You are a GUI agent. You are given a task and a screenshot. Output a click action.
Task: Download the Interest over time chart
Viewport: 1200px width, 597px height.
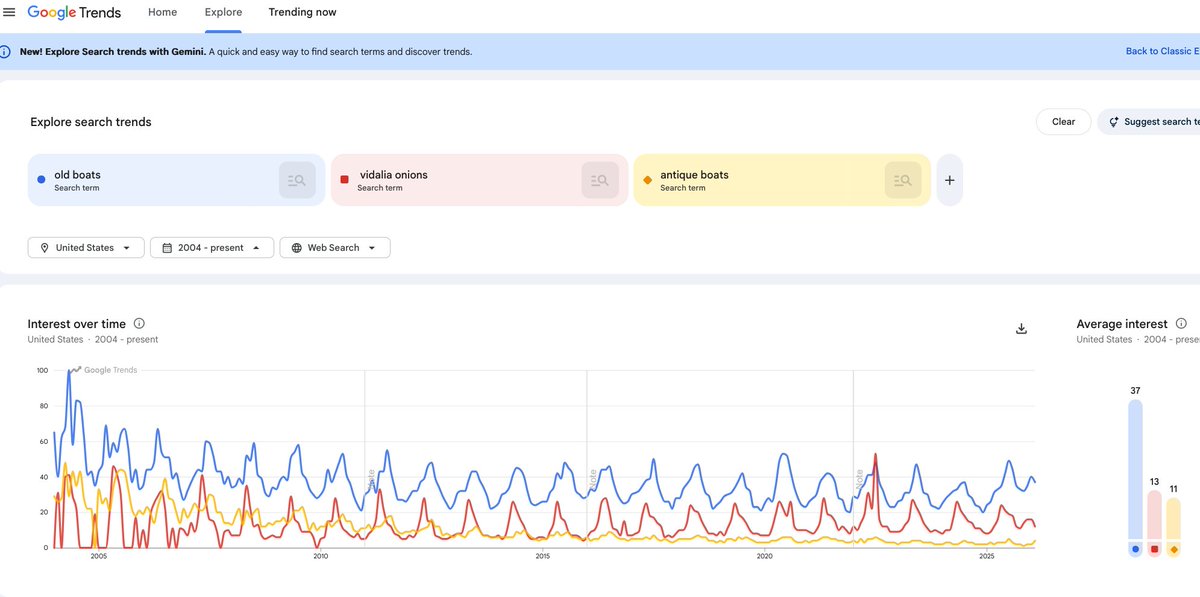pyautogui.click(x=1021, y=328)
